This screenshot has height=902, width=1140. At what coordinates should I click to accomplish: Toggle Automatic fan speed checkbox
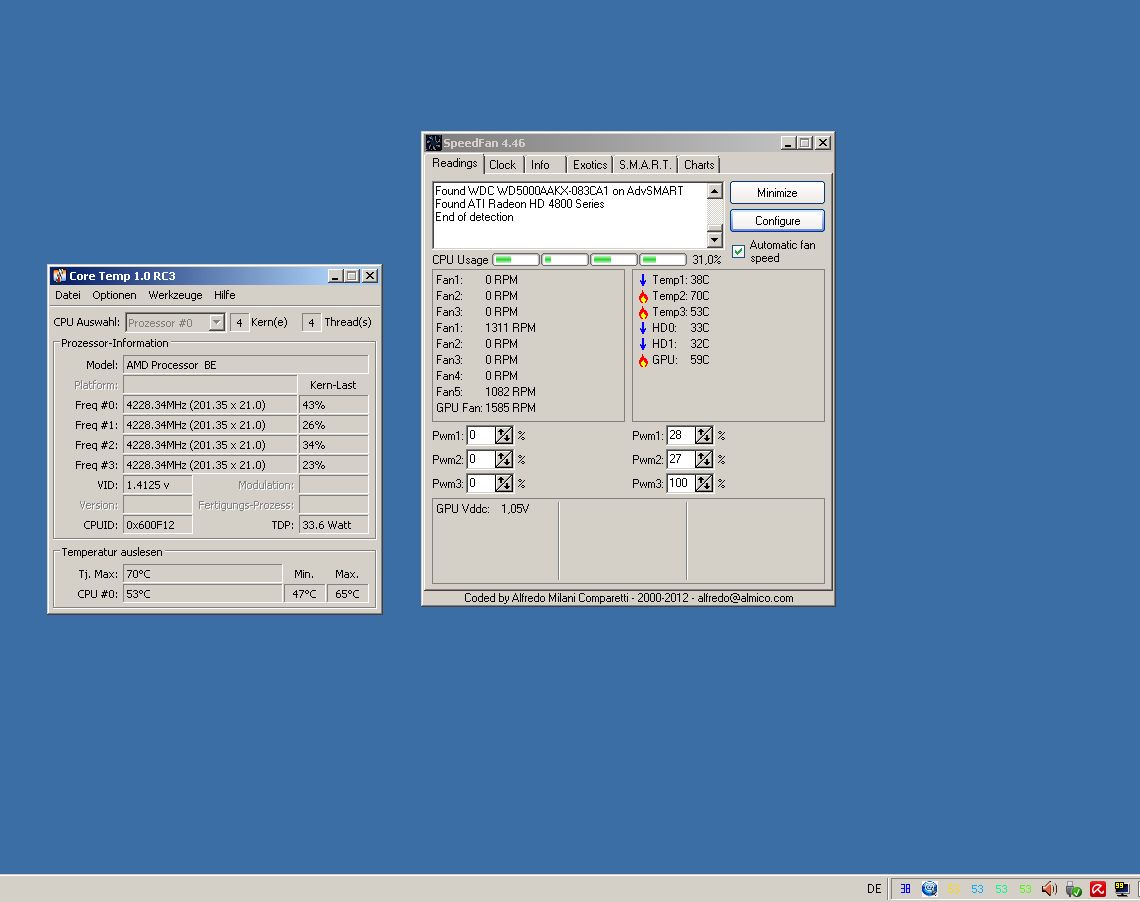pyautogui.click(x=738, y=251)
